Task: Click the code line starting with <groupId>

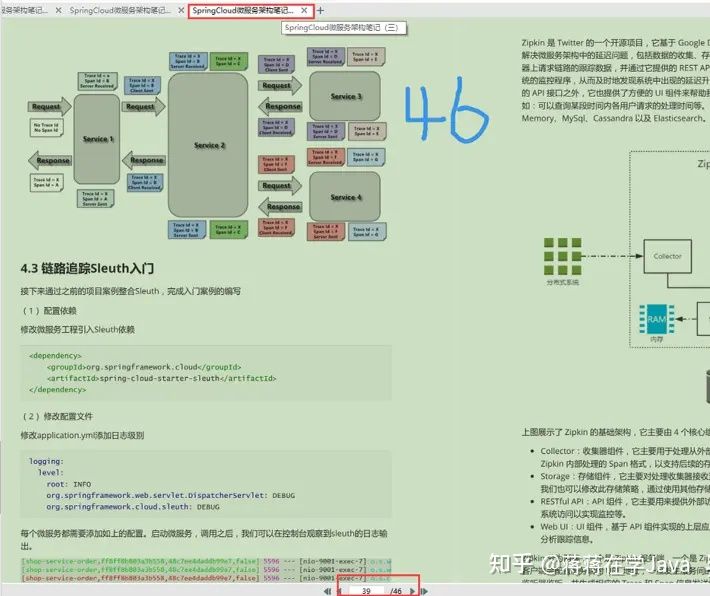Action: click(x=144, y=367)
